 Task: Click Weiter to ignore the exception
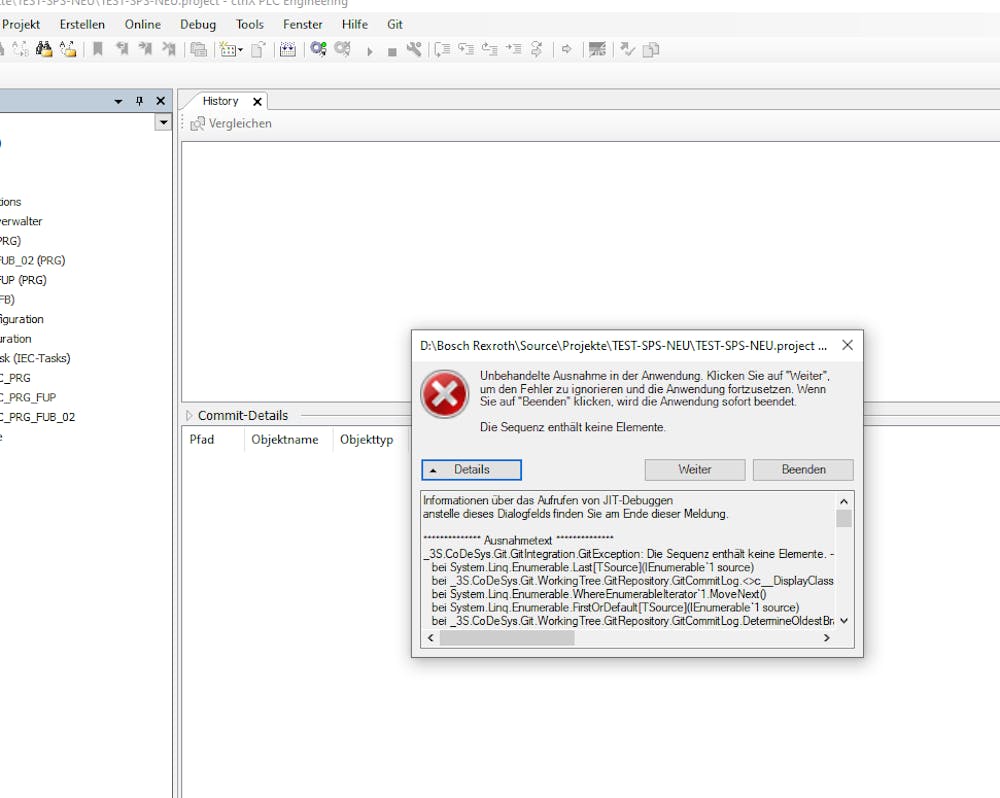click(x=694, y=469)
